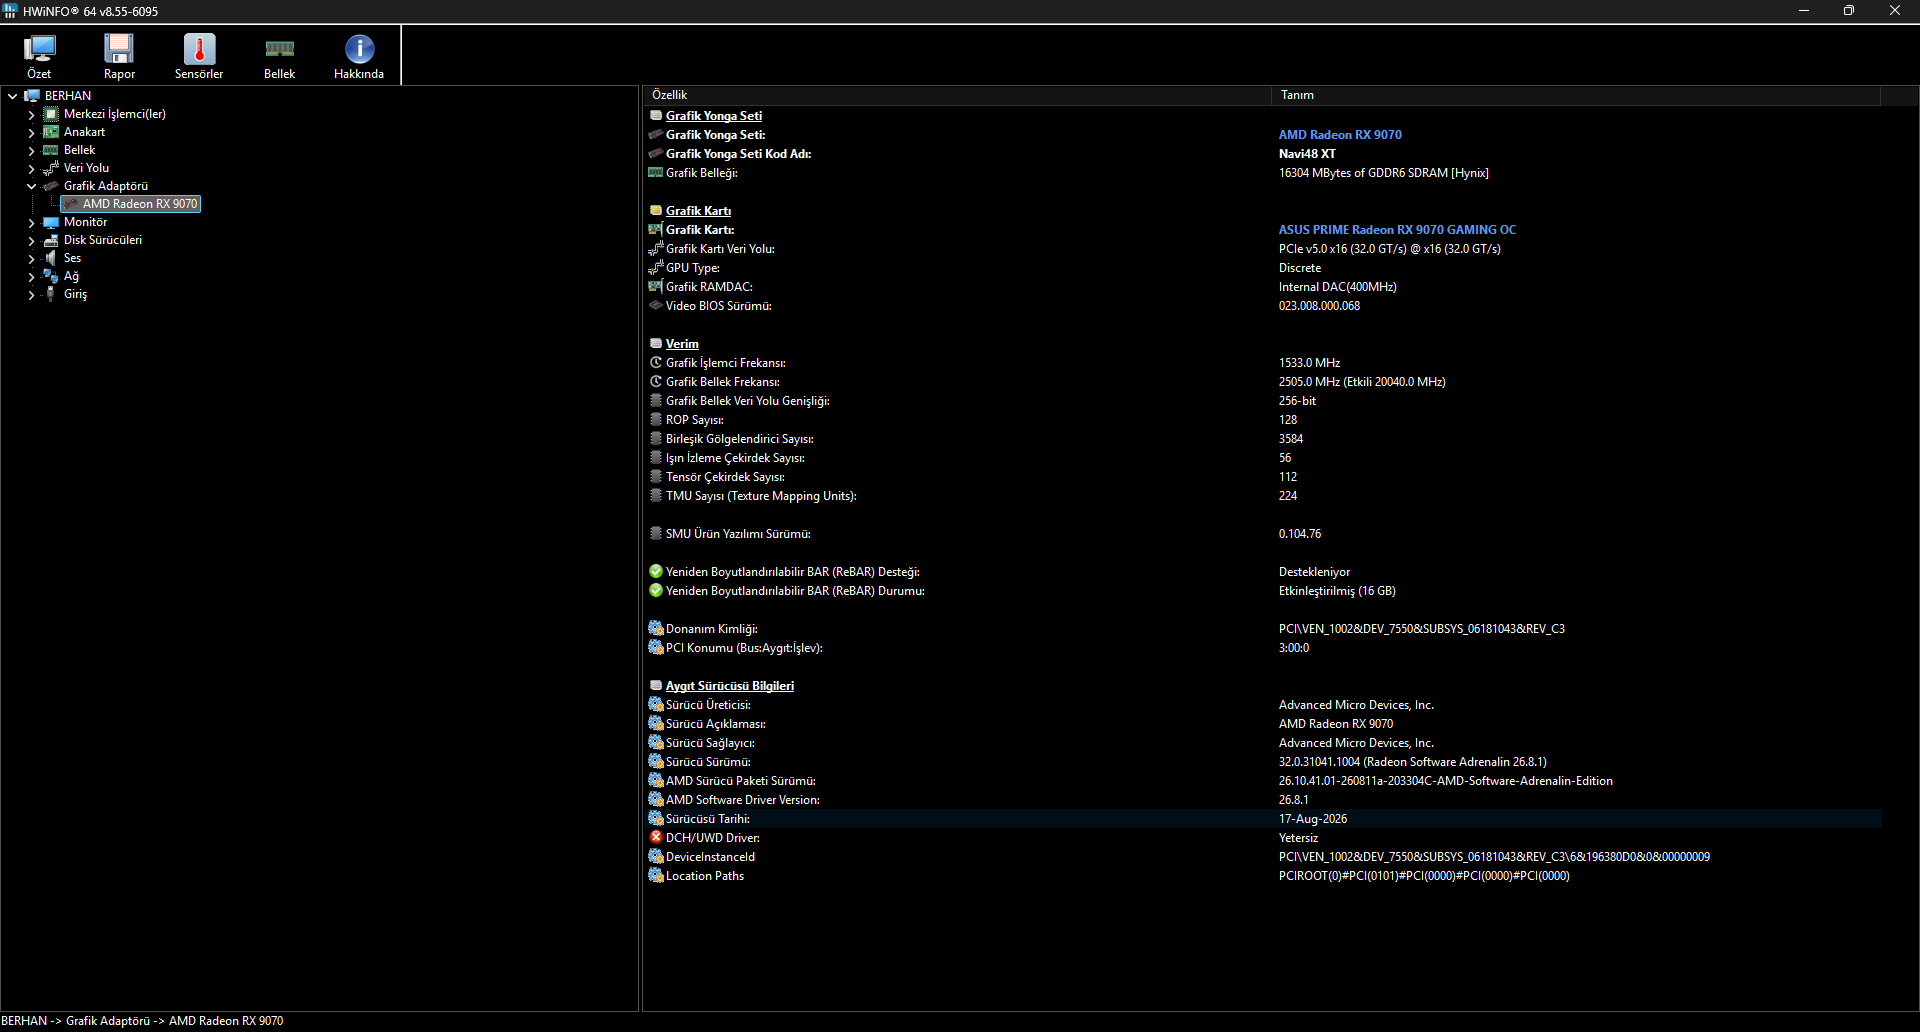1920x1032 pixels.
Task: Select the Grafik Adaptörü tree item
Action: [x=106, y=186]
